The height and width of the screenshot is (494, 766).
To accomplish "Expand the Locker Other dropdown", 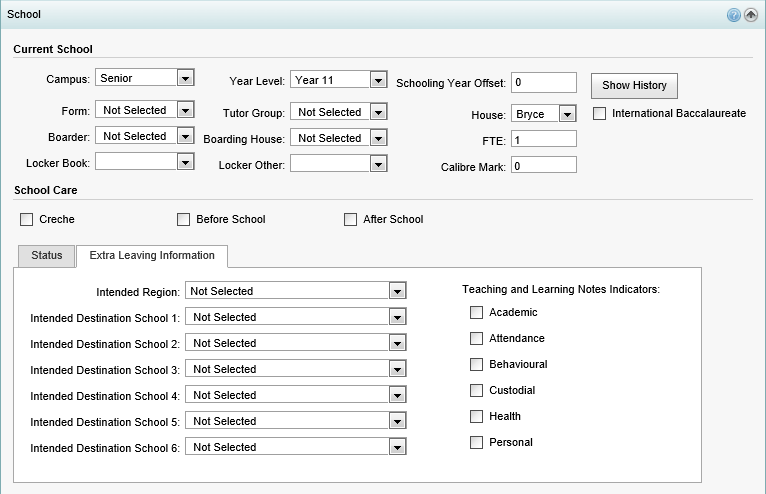I will click(x=339, y=164).
